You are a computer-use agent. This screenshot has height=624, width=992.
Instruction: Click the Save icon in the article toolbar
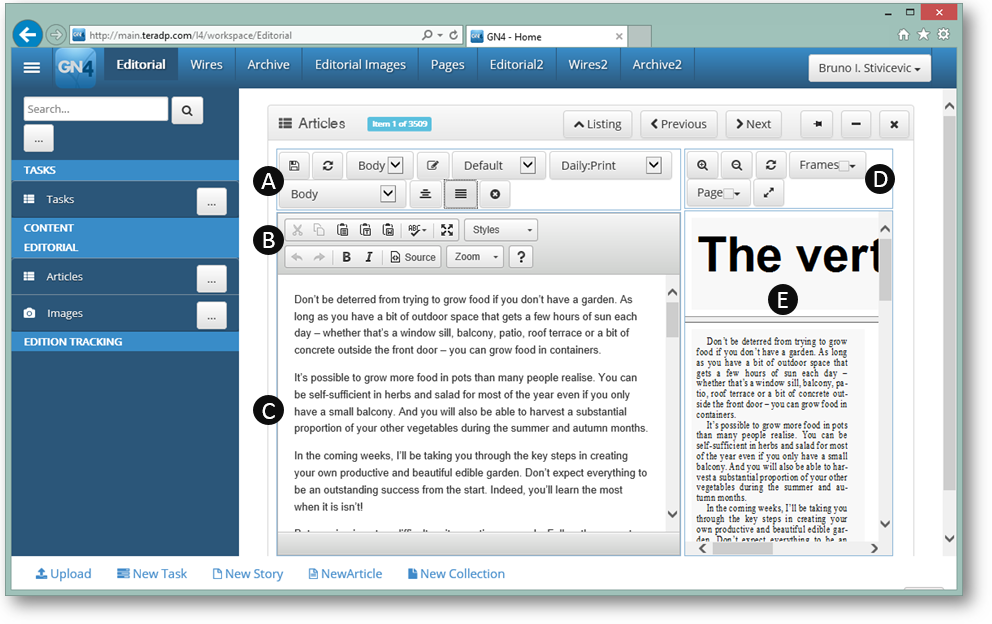click(x=294, y=165)
